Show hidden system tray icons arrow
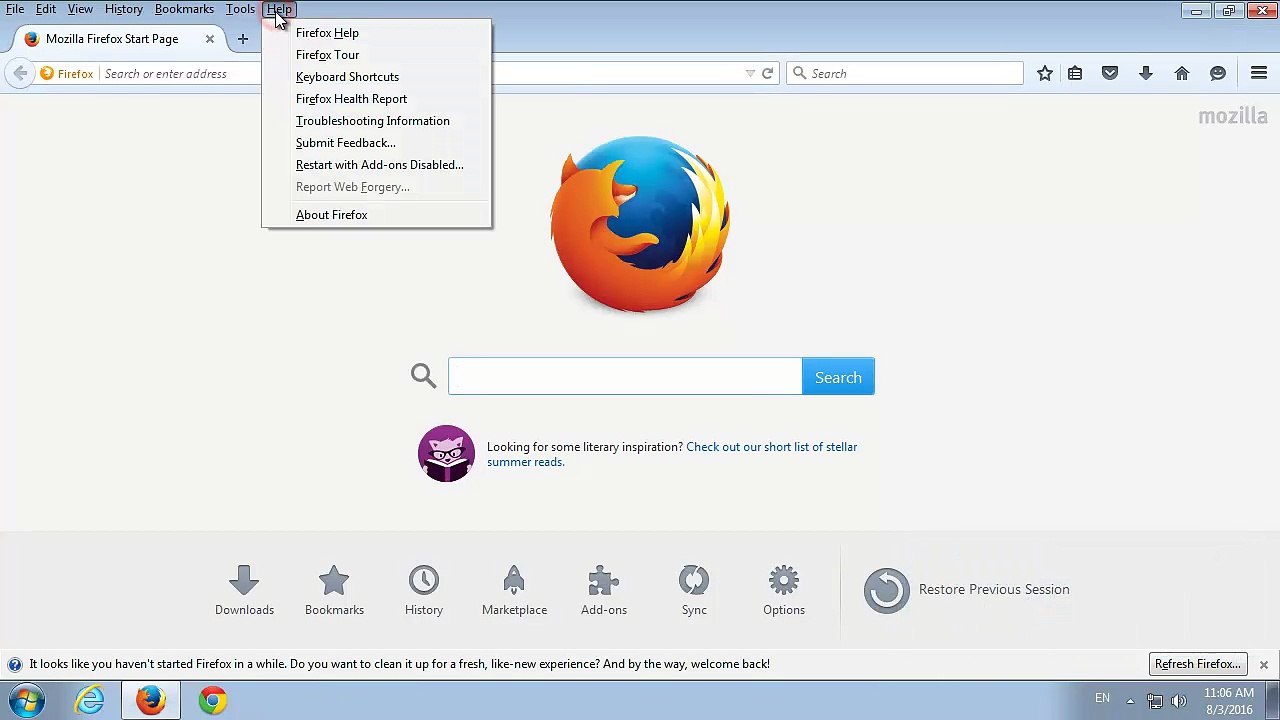Screen dimensions: 1280x720 click(x=1130, y=701)
